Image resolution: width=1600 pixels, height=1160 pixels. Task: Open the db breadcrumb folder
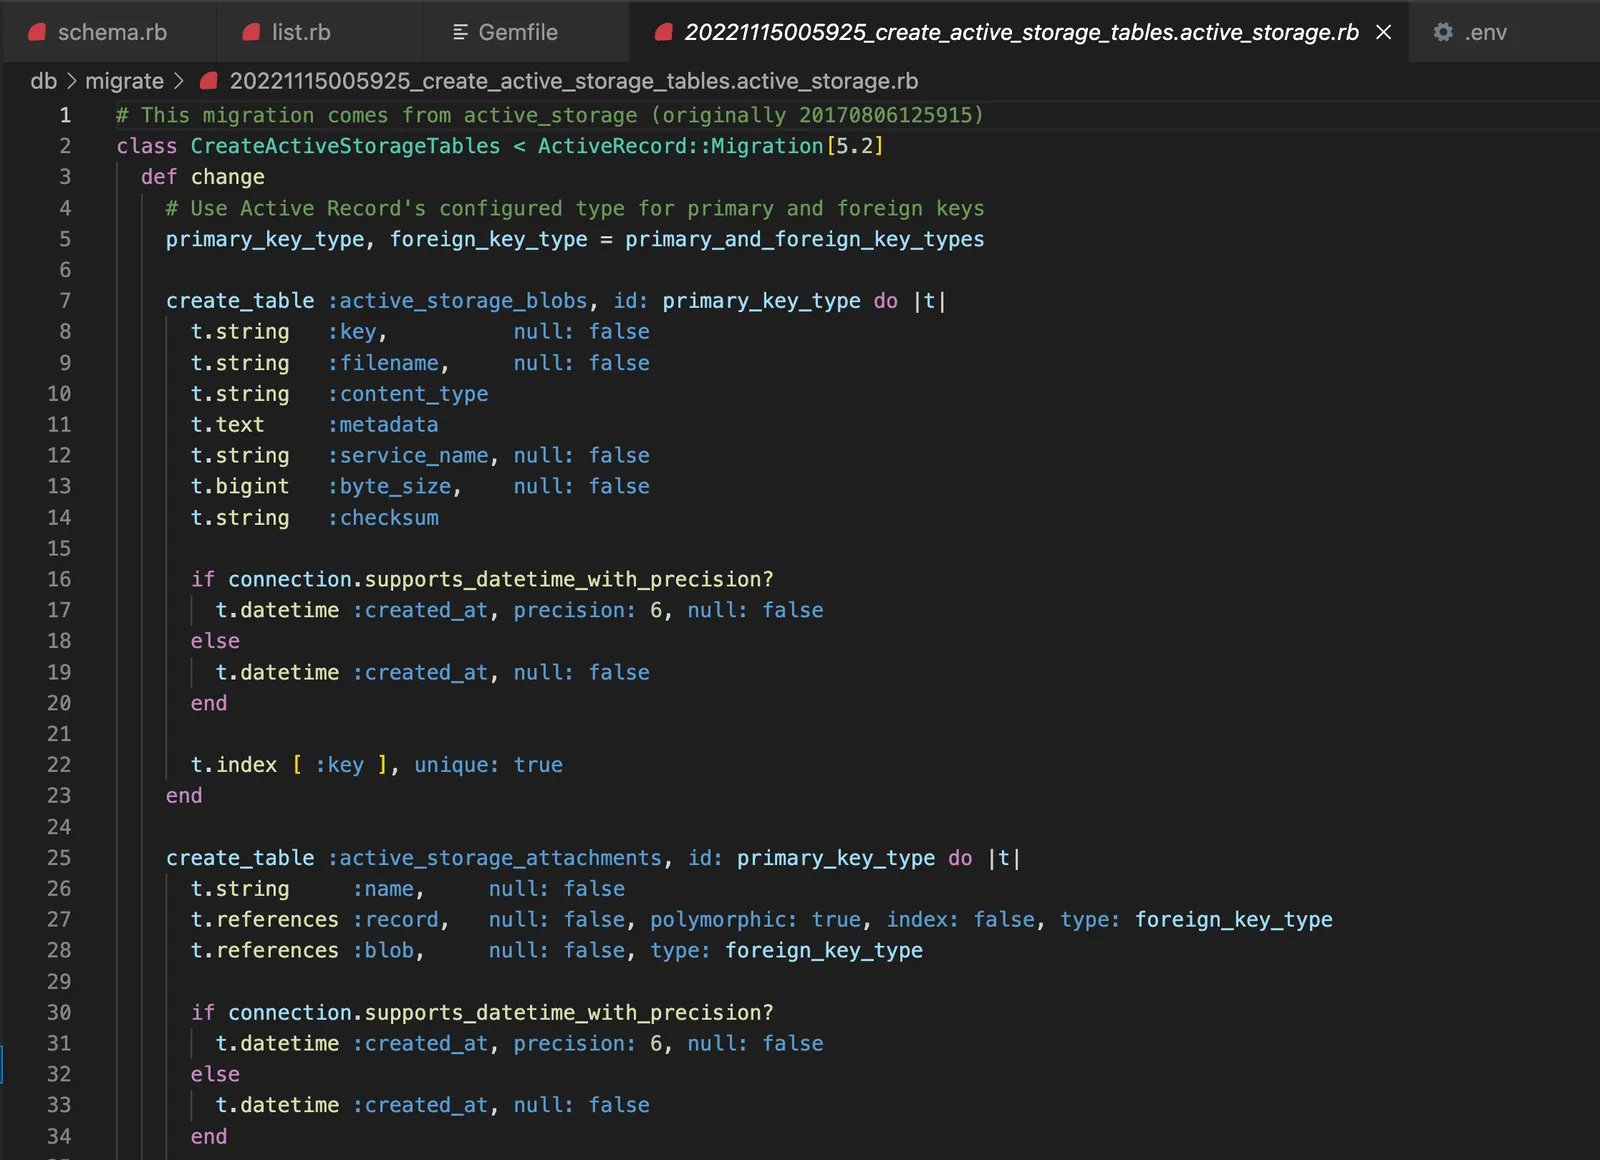(44, 81)
